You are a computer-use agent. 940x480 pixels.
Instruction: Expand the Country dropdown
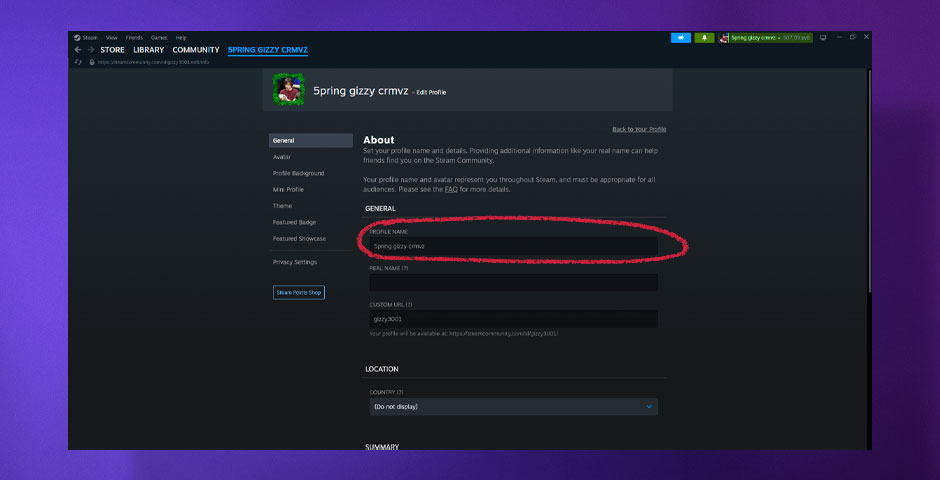(513, 407)
